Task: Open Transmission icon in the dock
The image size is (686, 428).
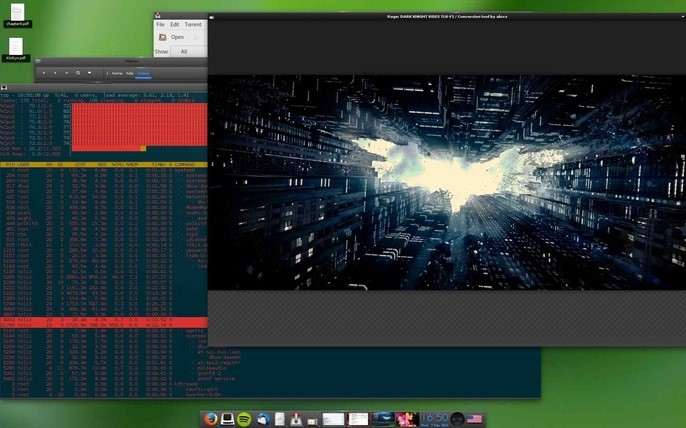Action: [296, 419]
